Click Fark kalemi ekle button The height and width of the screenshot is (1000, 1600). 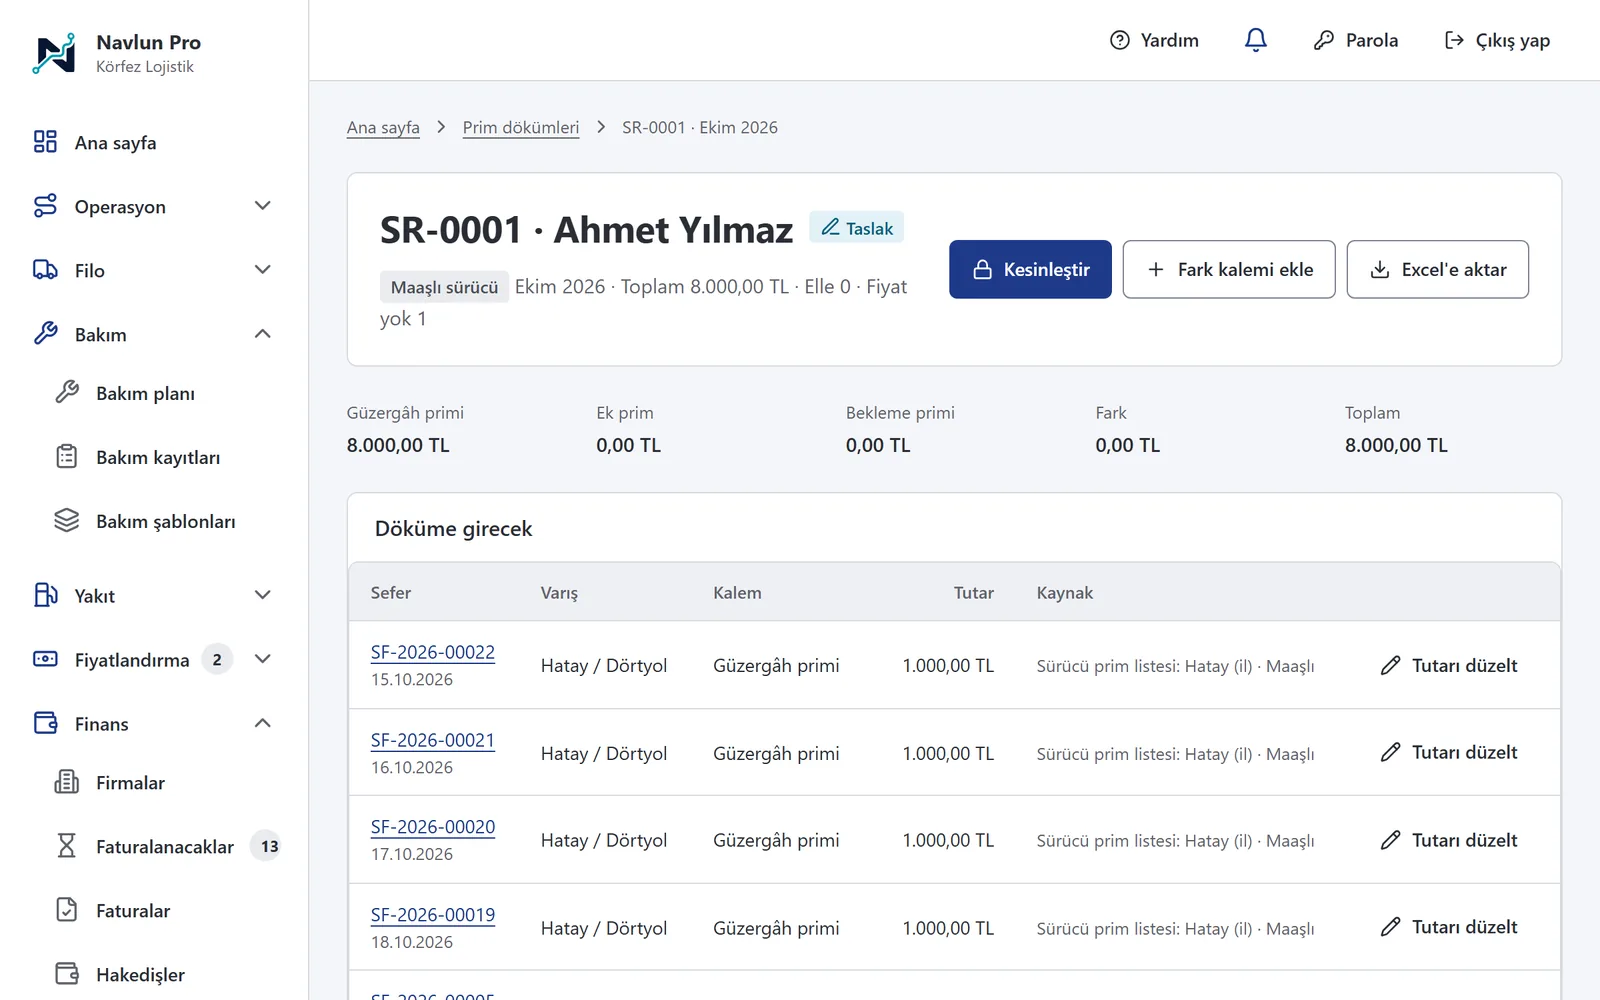(x=1229, y=269)
